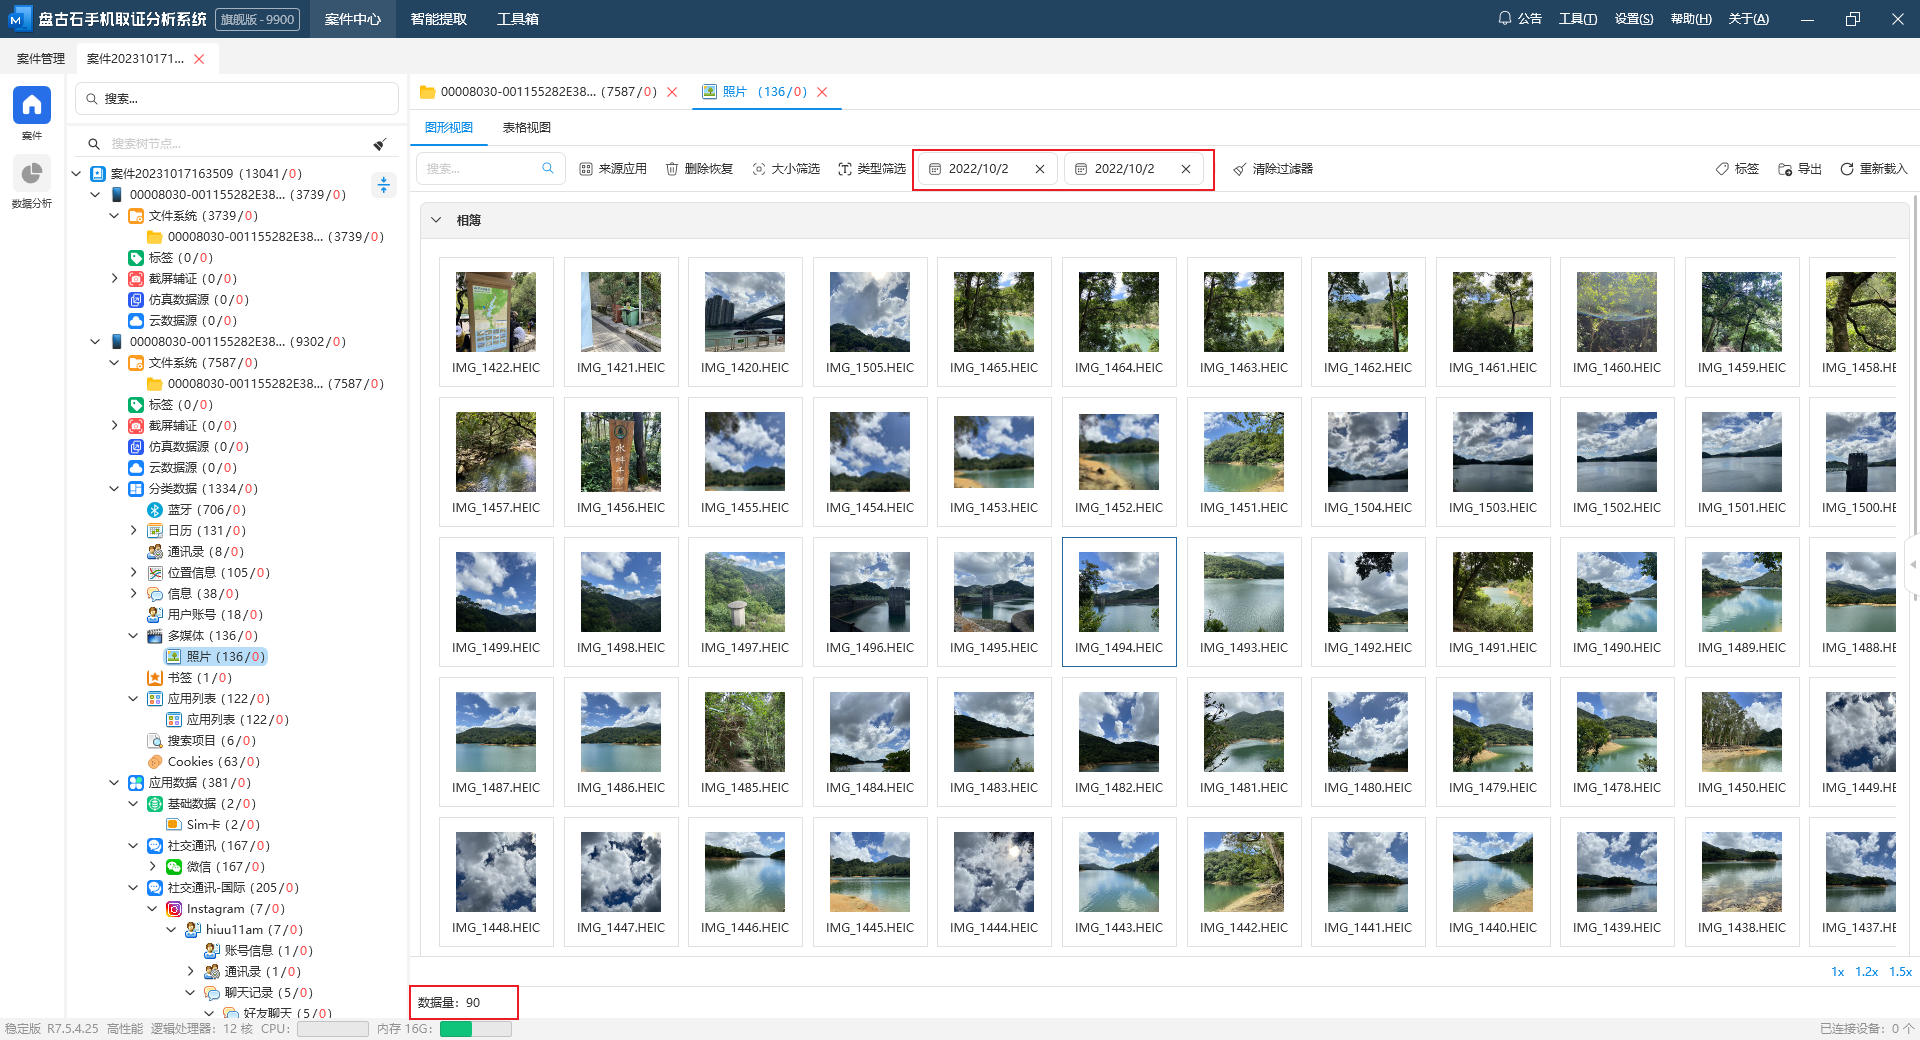Screen dimensions: 1920x1040
Task: Select the IMG_1422.HEIC thumbnail
Action: [x=495, y=312]
